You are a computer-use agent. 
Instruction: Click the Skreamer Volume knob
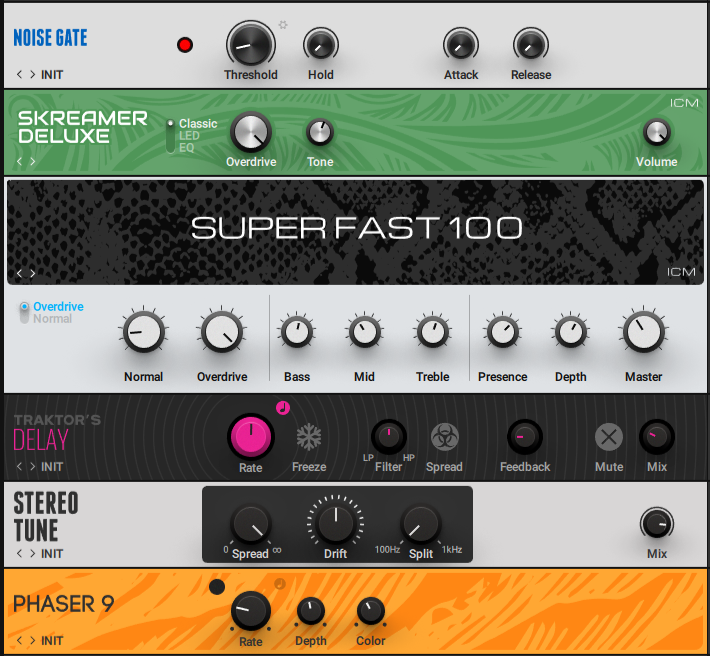pyautogui.click(x=657, y=132)
